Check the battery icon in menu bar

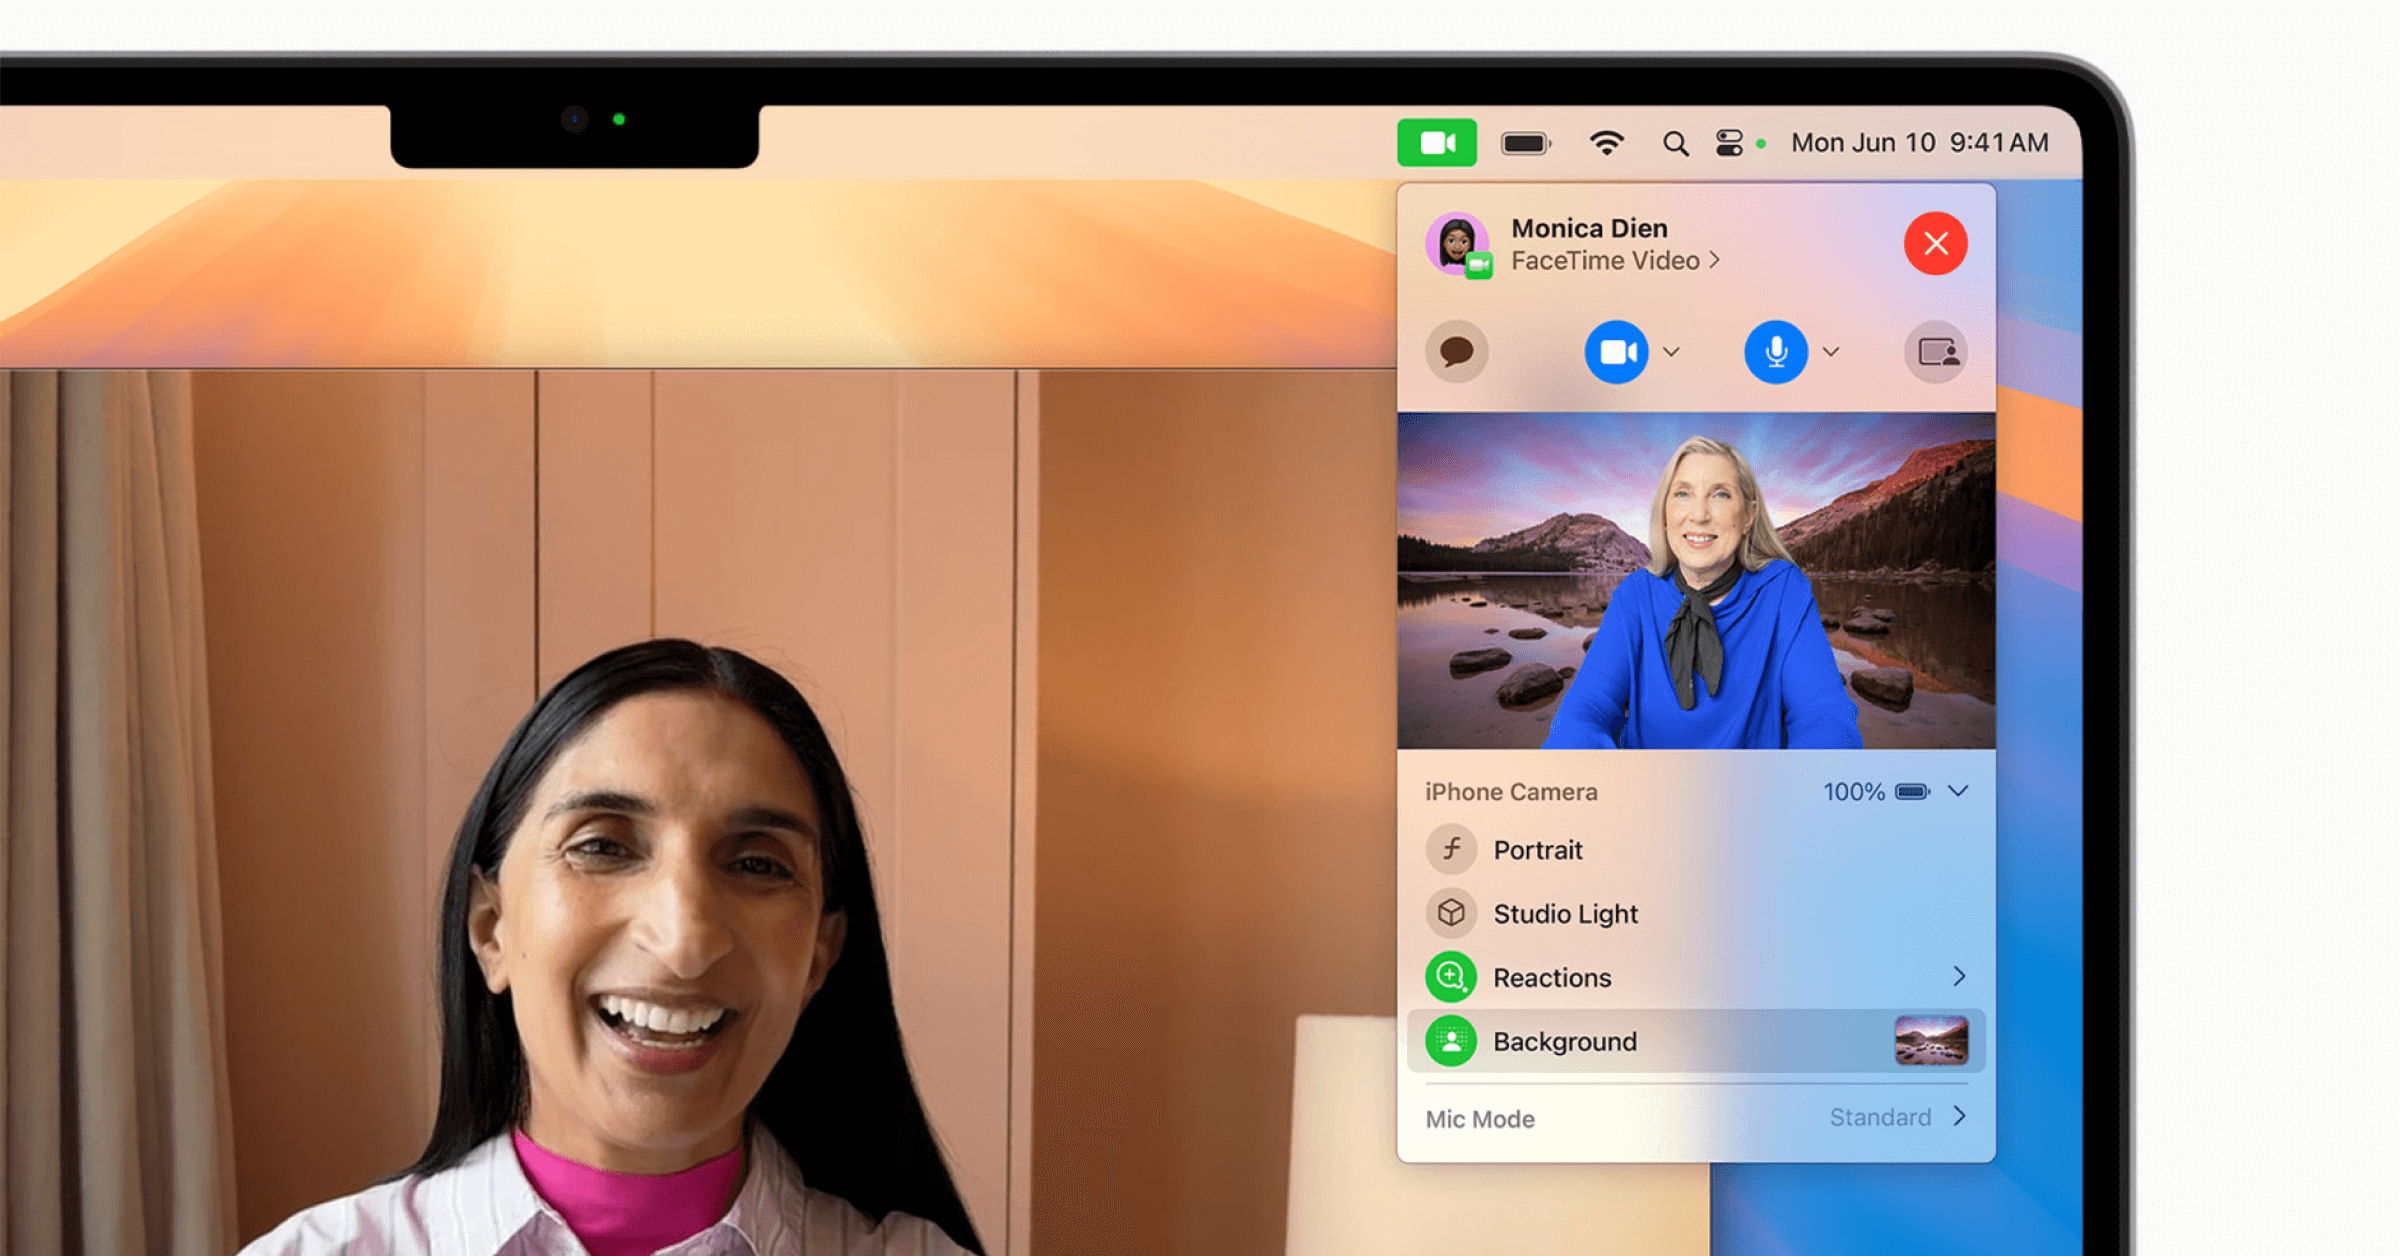tap(1525, 144)
